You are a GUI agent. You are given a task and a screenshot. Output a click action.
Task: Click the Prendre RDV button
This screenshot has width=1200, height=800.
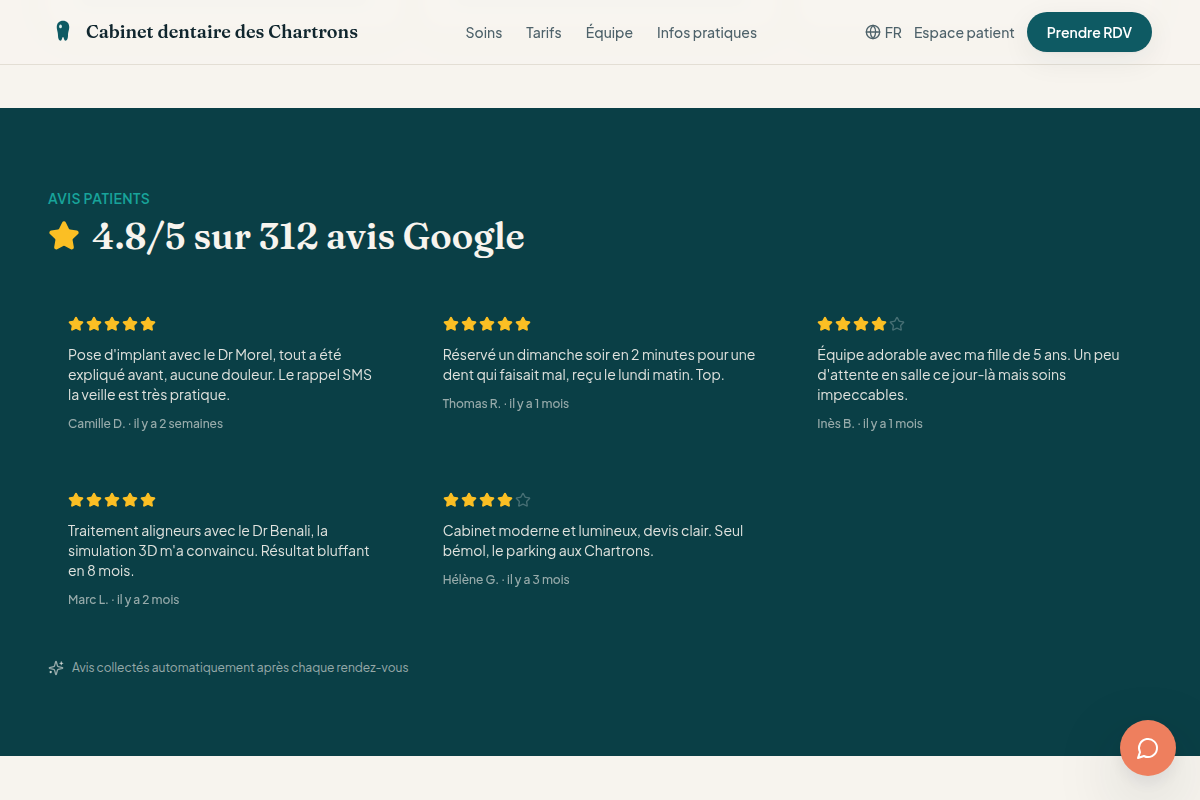click(1089, 32)
